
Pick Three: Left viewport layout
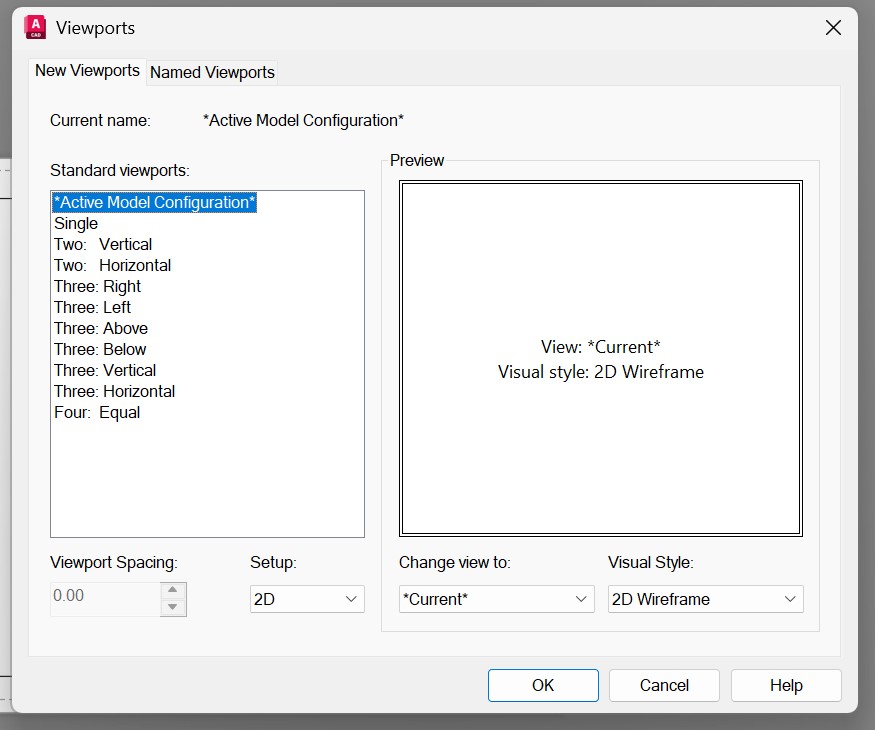[x=93, y=308]
